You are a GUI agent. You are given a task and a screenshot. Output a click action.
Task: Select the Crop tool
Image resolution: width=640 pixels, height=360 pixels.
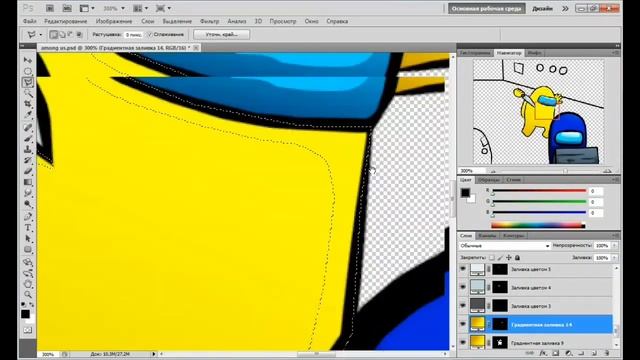(x=28, y=104)
